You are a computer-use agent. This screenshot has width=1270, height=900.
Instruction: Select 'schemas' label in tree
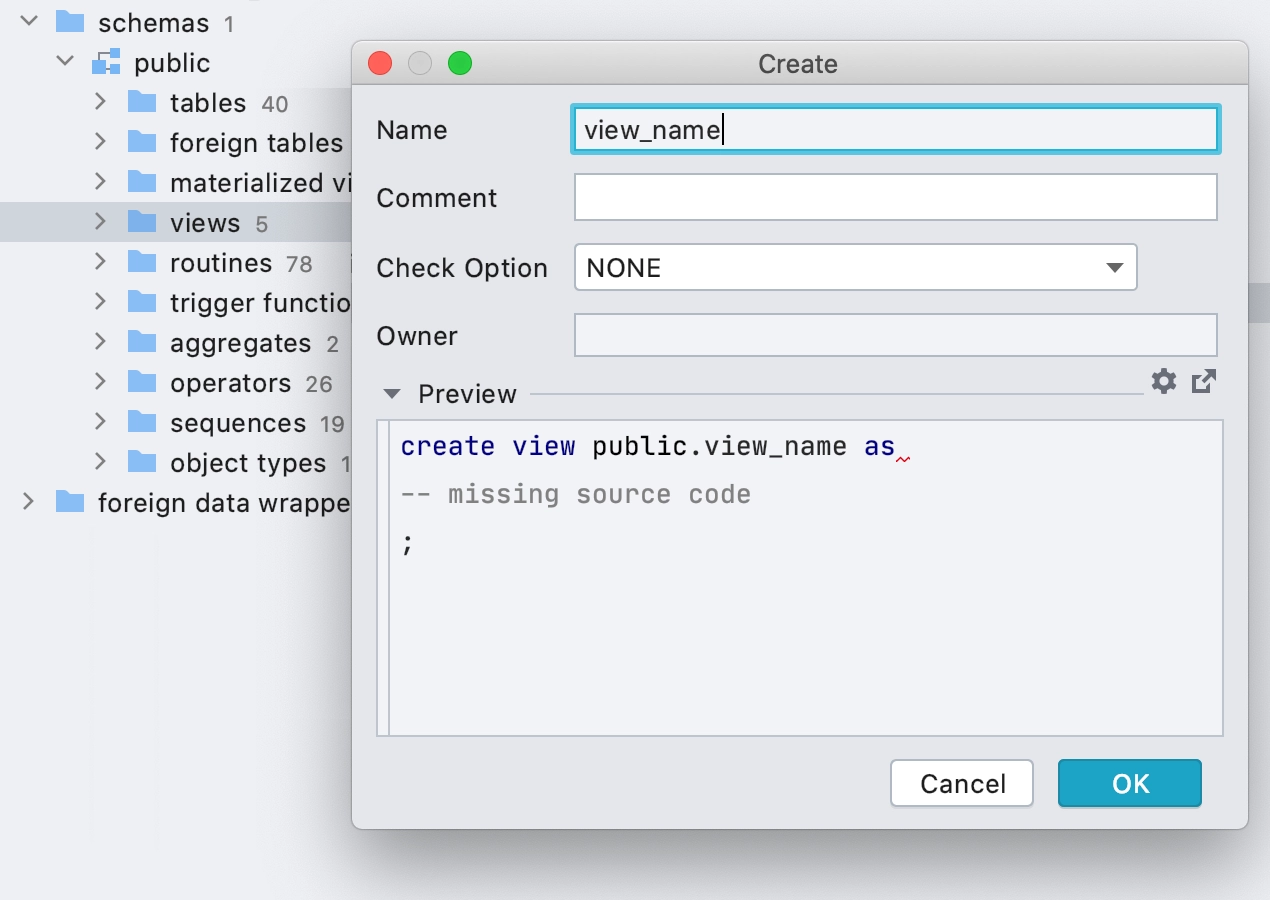point(154,22)
